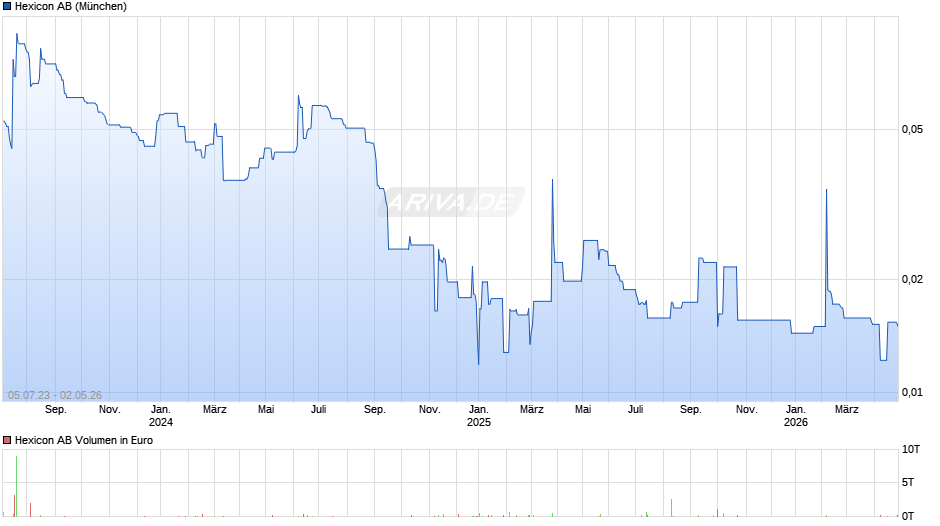Viewport: 940px width, 526px height.
Task: Click the price spike peak in March 2025
Action: (552, 180)
